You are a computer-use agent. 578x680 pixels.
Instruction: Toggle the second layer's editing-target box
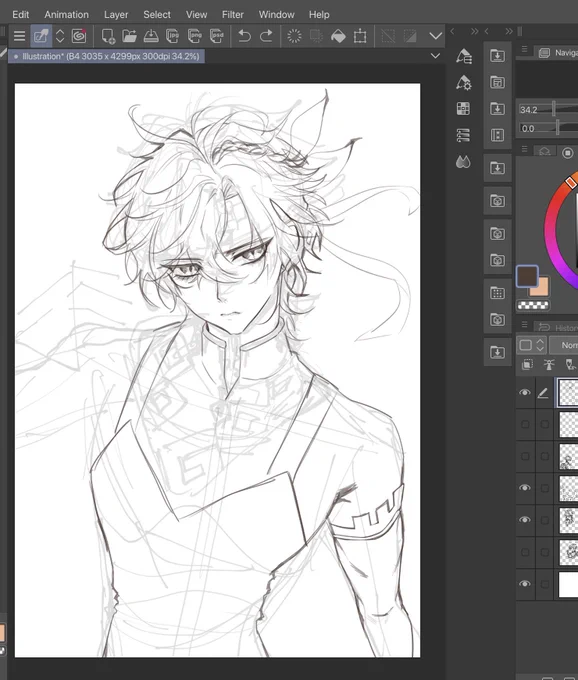(x=545, y=424)
